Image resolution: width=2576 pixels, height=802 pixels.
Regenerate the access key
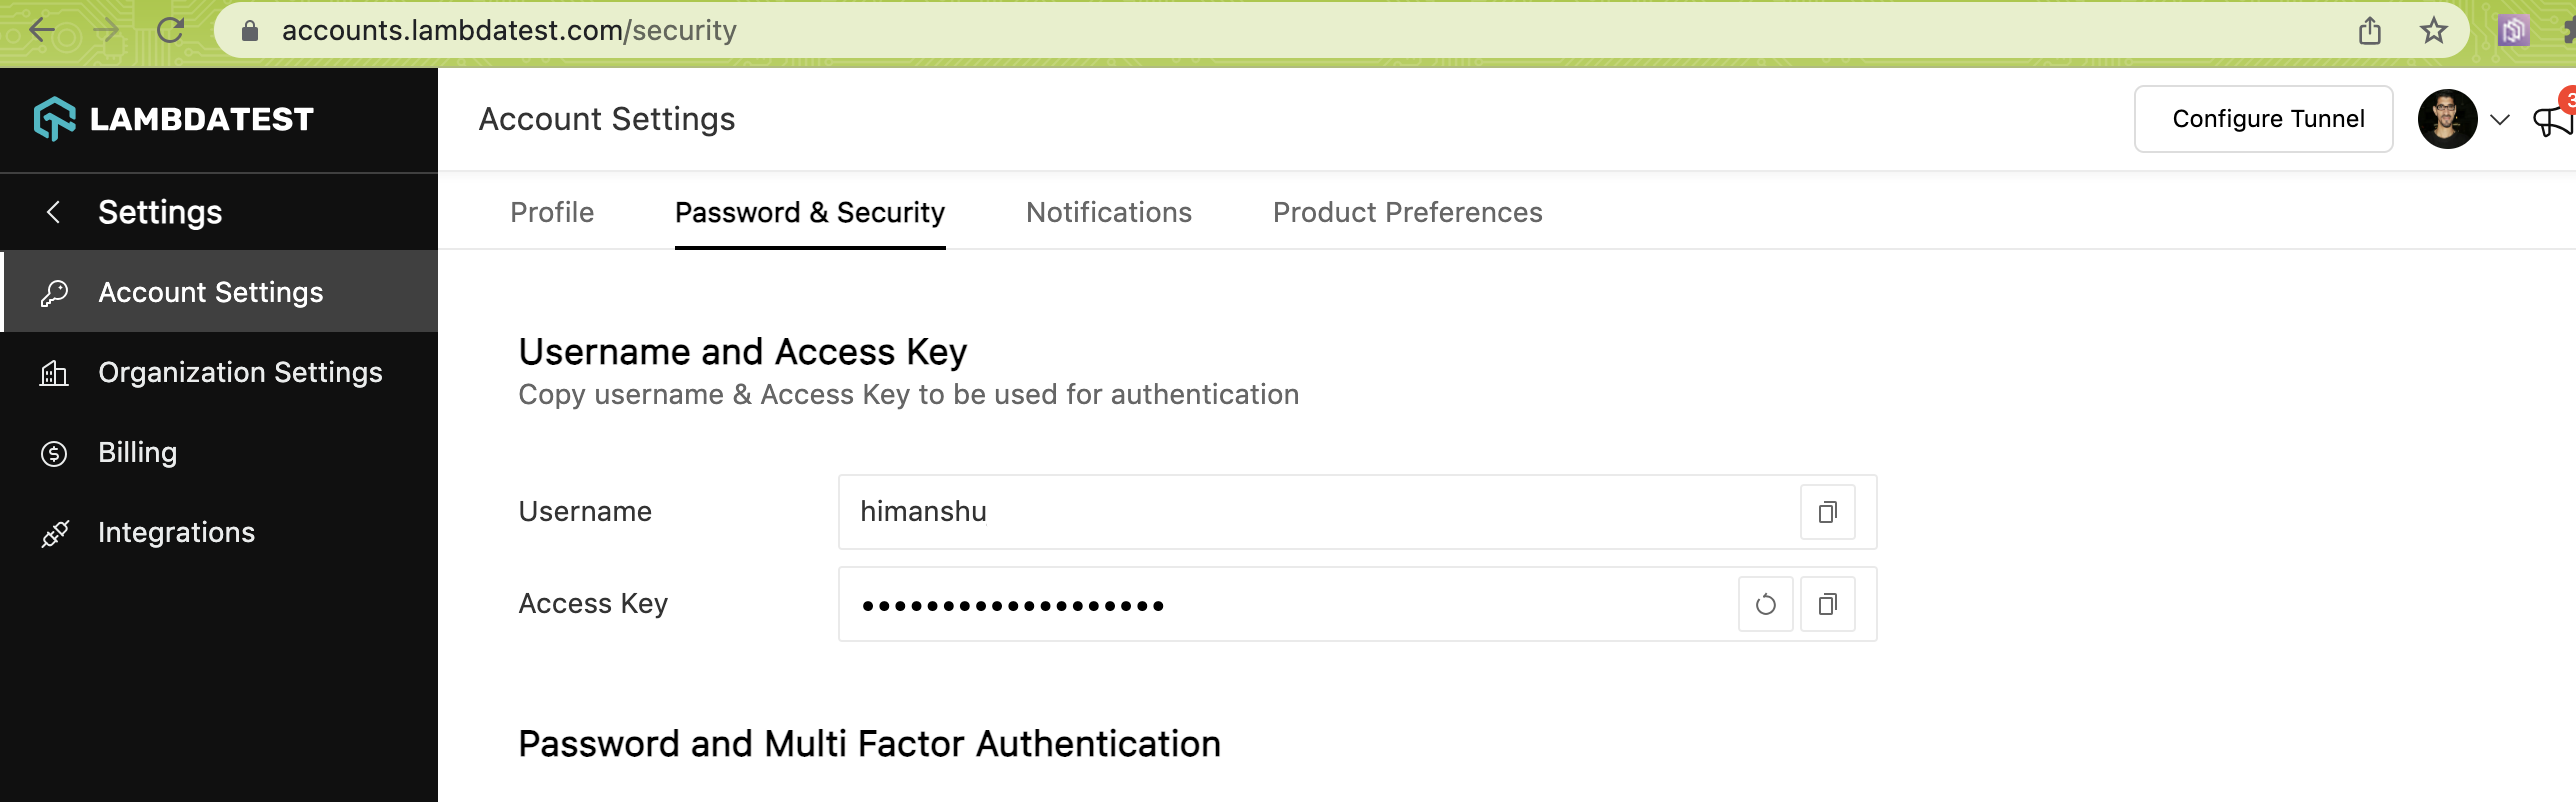(x=1765, y=604)
